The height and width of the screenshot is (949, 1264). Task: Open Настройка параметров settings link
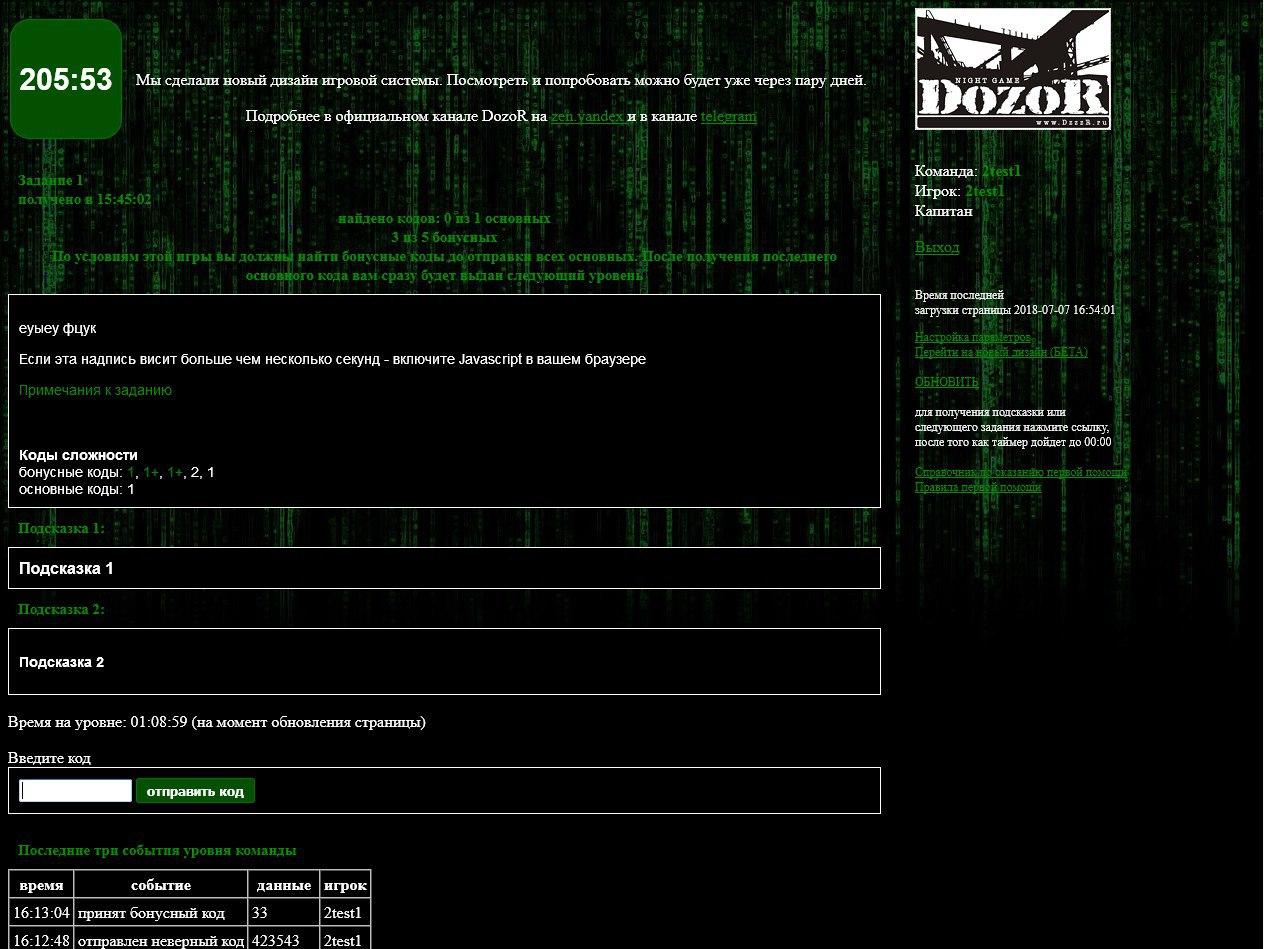pos(972,337)
